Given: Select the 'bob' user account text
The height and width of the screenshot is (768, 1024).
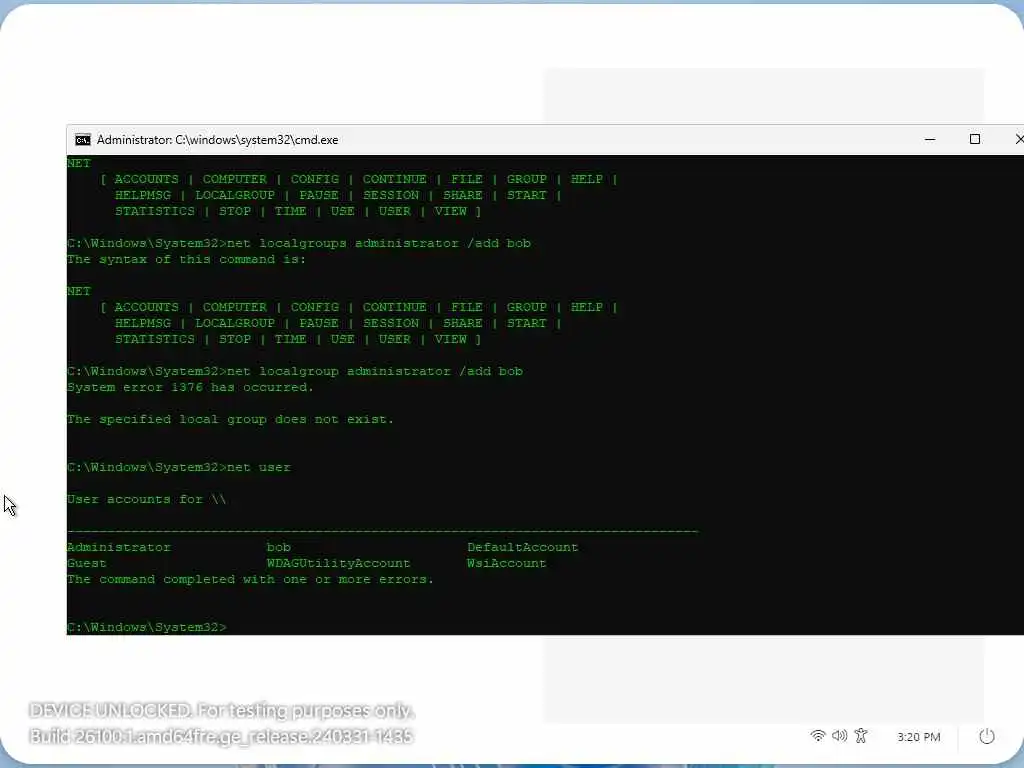Looking at the screenshot, I should [x=278, y=547].
